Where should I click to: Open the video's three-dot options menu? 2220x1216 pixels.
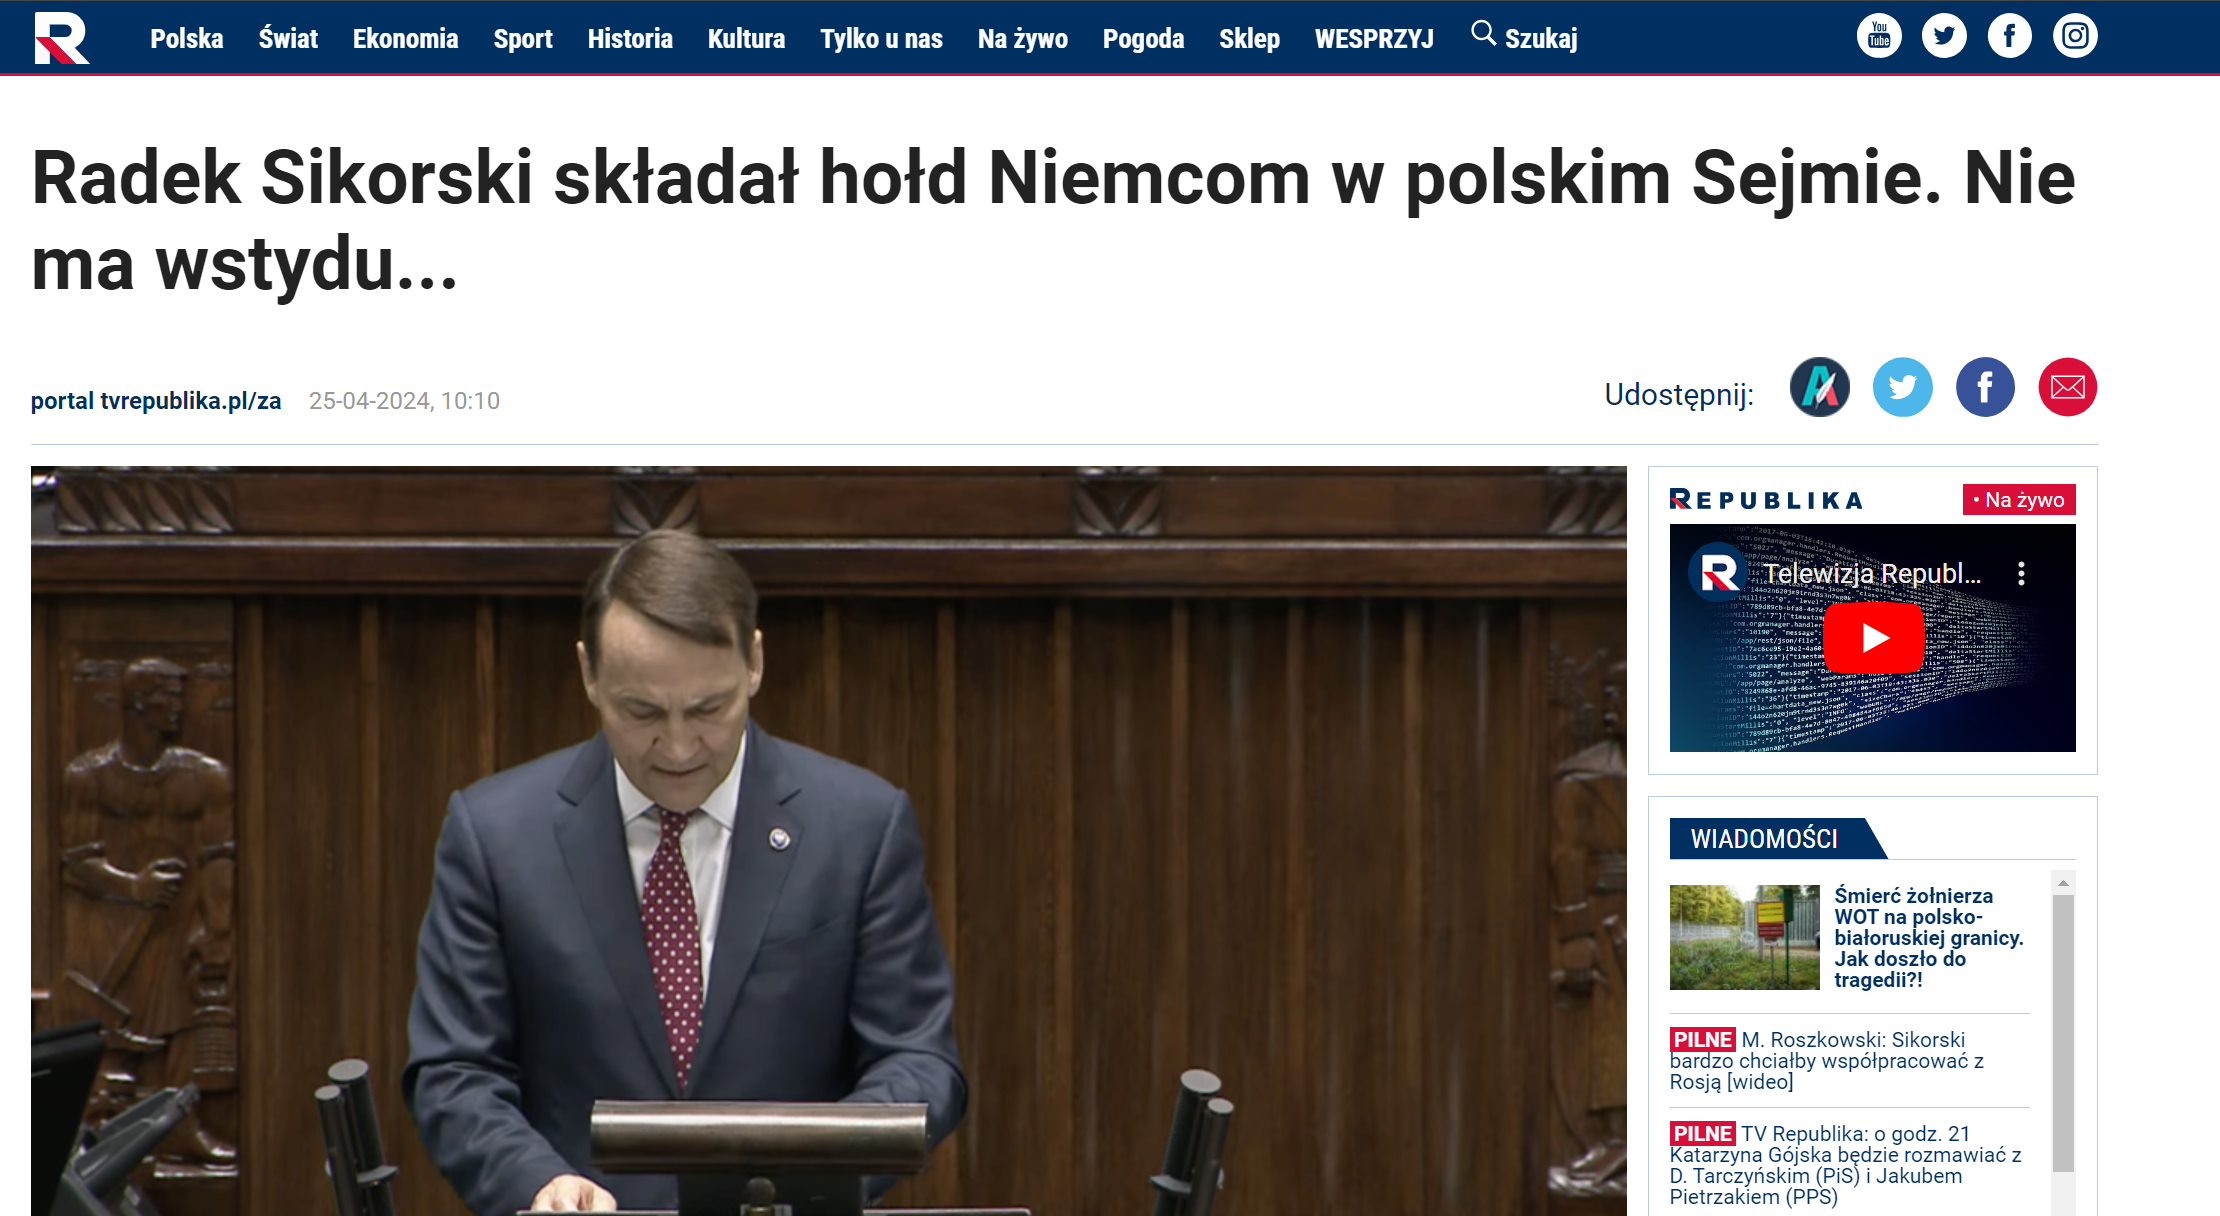(2021, 573)
